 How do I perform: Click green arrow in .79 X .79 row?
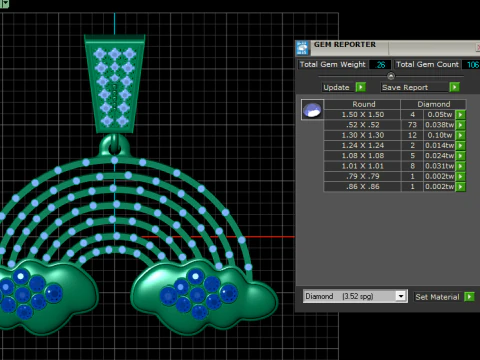pyautogui.click(x=460, y=176)
